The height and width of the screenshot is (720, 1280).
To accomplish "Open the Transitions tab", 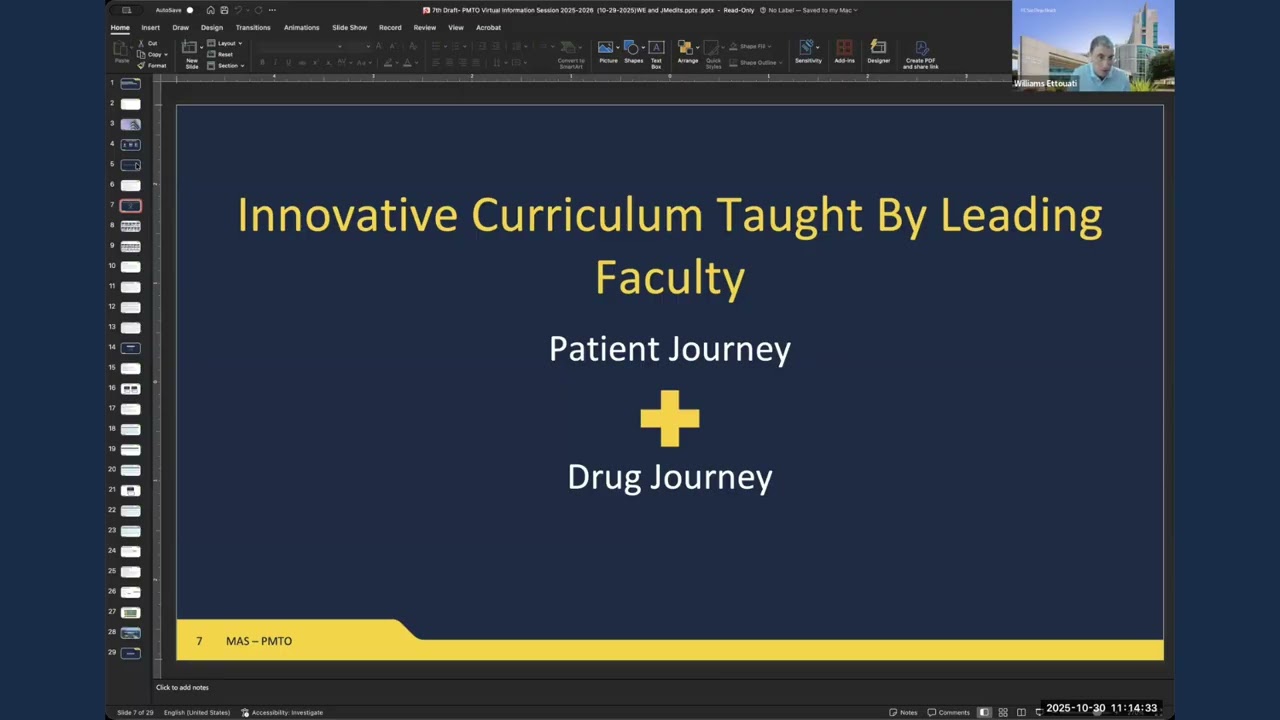I will (x=253, y=27).
